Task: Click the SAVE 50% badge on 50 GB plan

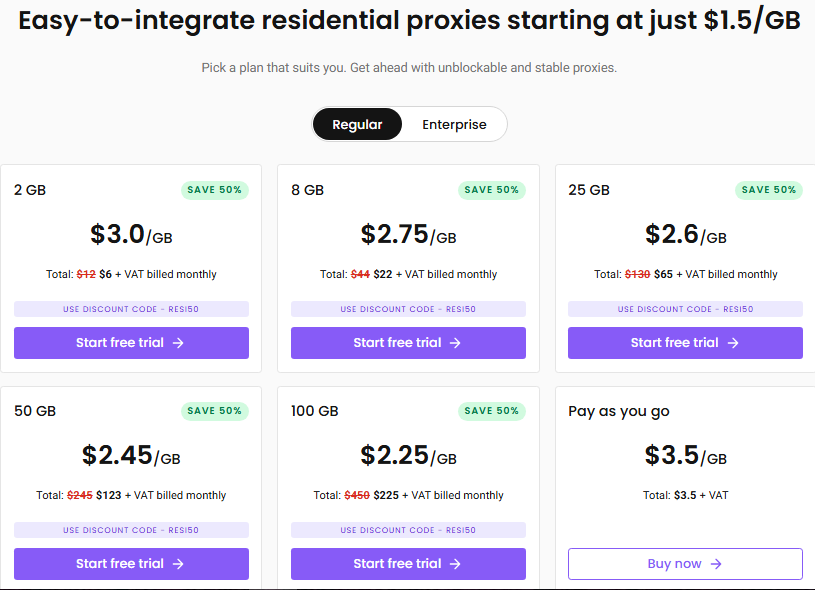Action: point(215,411)
